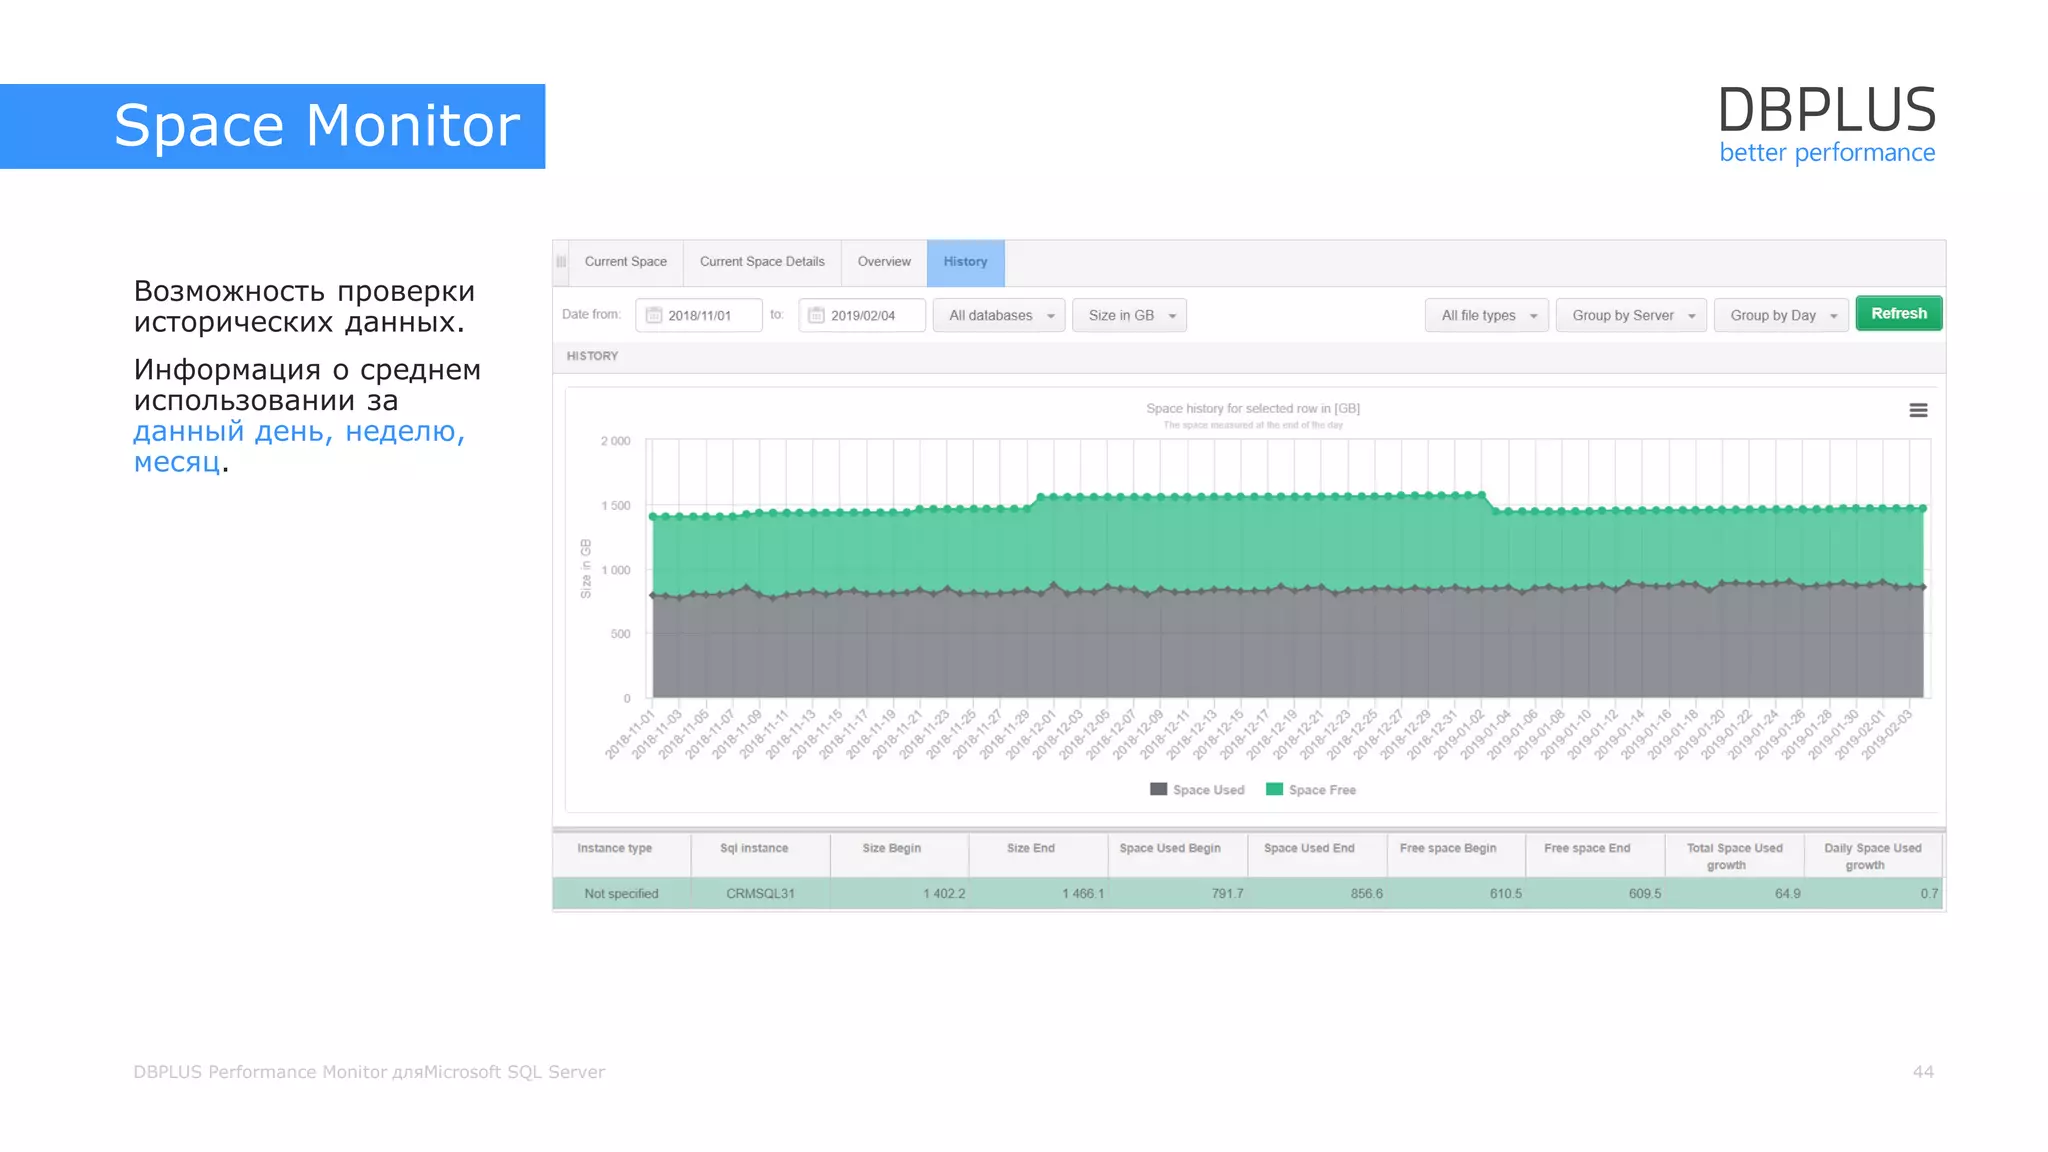Expand the Size in GB dropdown
The height and width of the screenshot is (1152, 2048).
click(1129, 315)
